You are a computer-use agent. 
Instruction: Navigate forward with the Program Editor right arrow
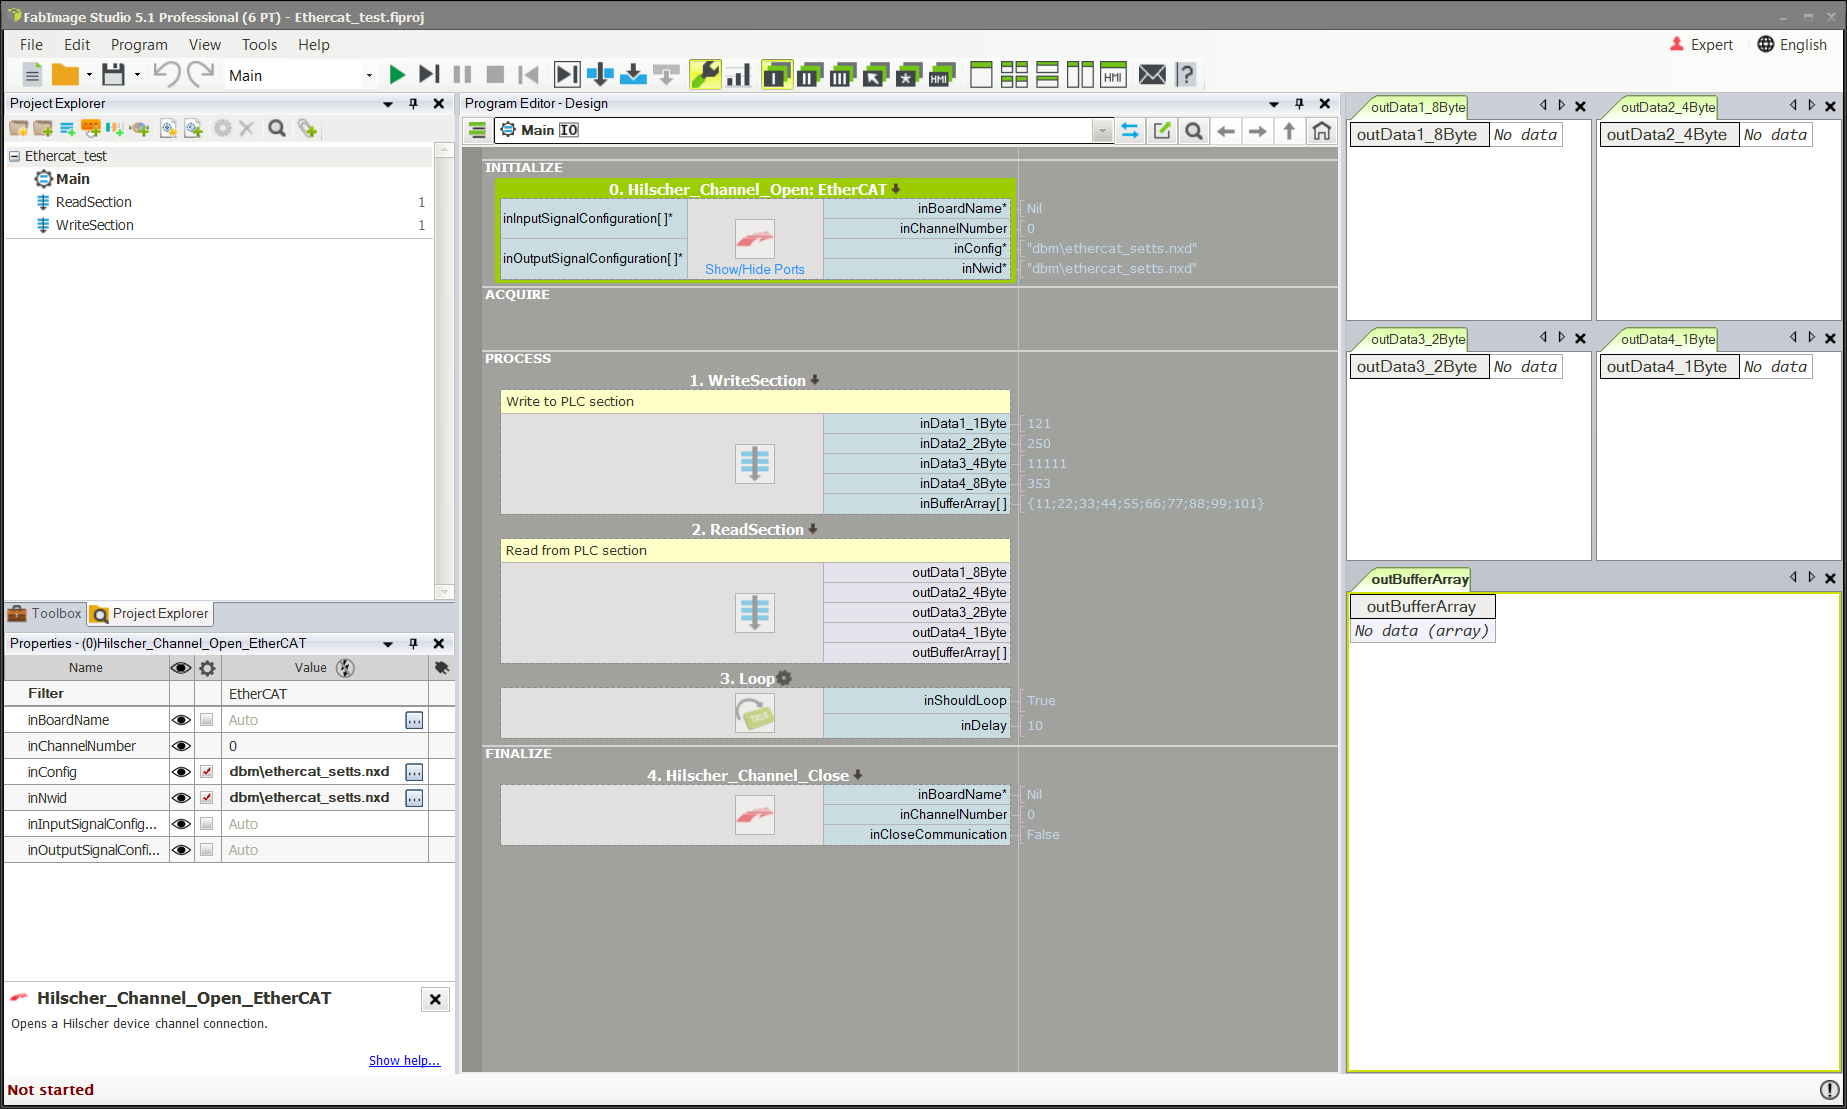click(1258, 131)
